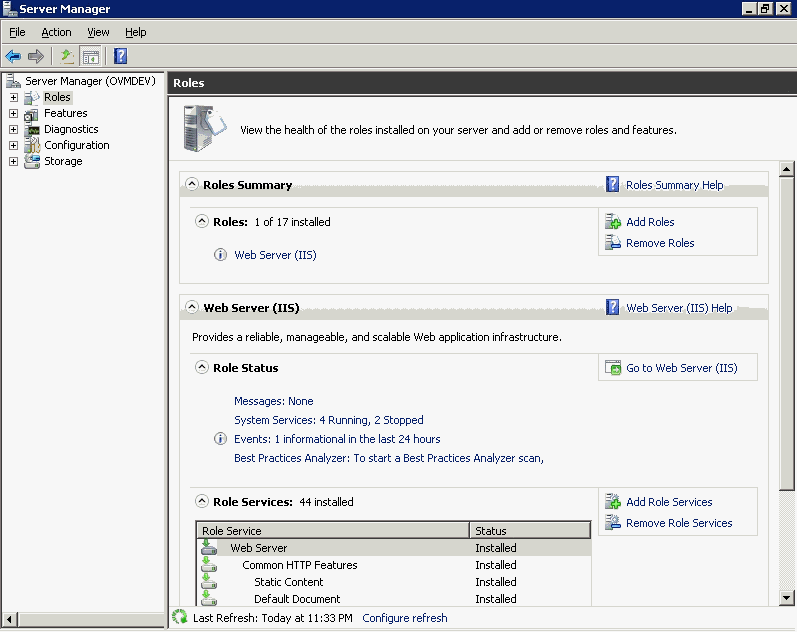
Task: Click the Status column header
Action: [530, 530]
